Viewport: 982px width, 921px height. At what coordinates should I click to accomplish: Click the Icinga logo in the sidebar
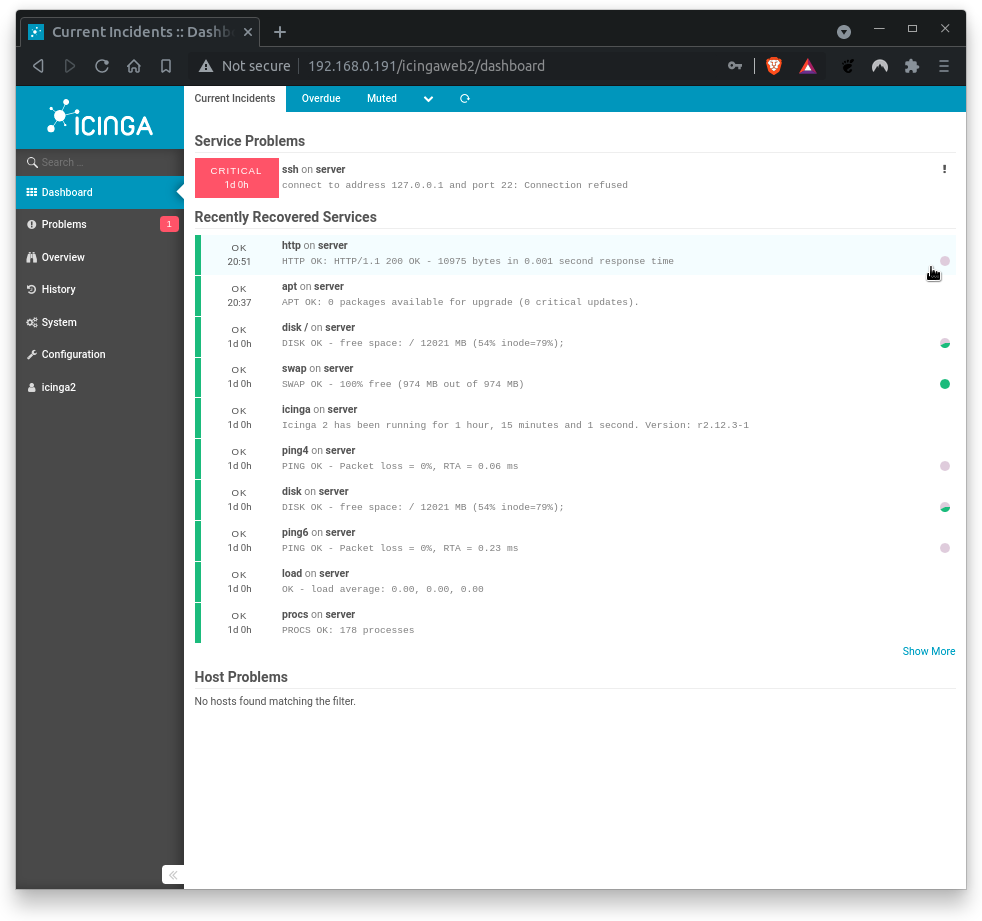click(99, 118)
